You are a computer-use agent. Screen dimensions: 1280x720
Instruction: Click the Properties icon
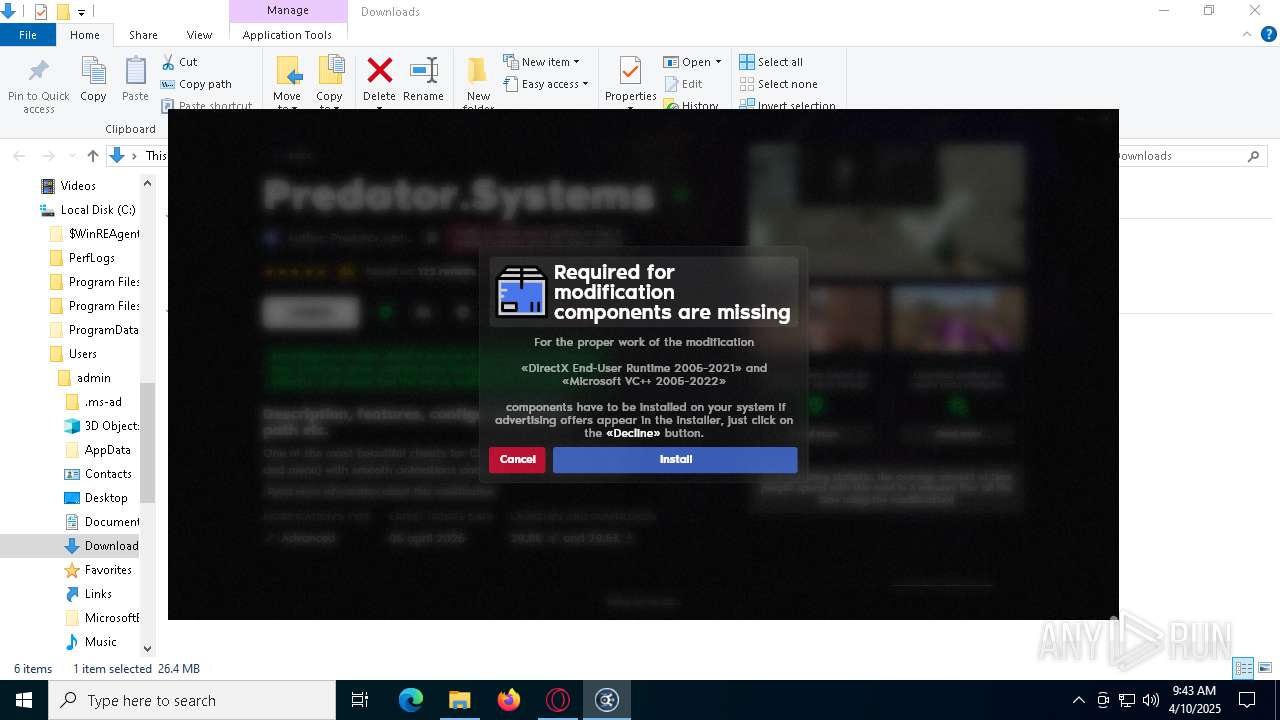pyautogui.click(x=630, y=72)
